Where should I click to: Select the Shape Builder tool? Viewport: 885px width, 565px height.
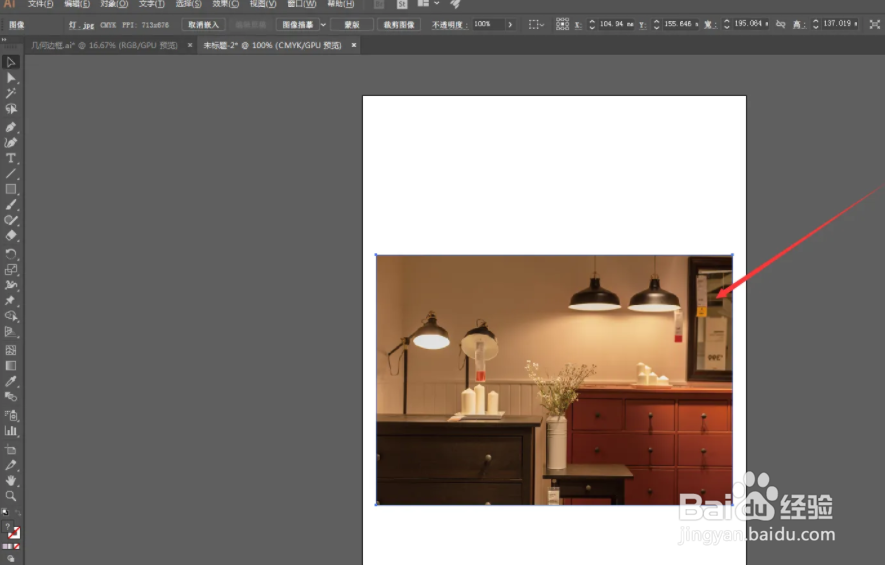pyautogui.click(x=11, y=316)
